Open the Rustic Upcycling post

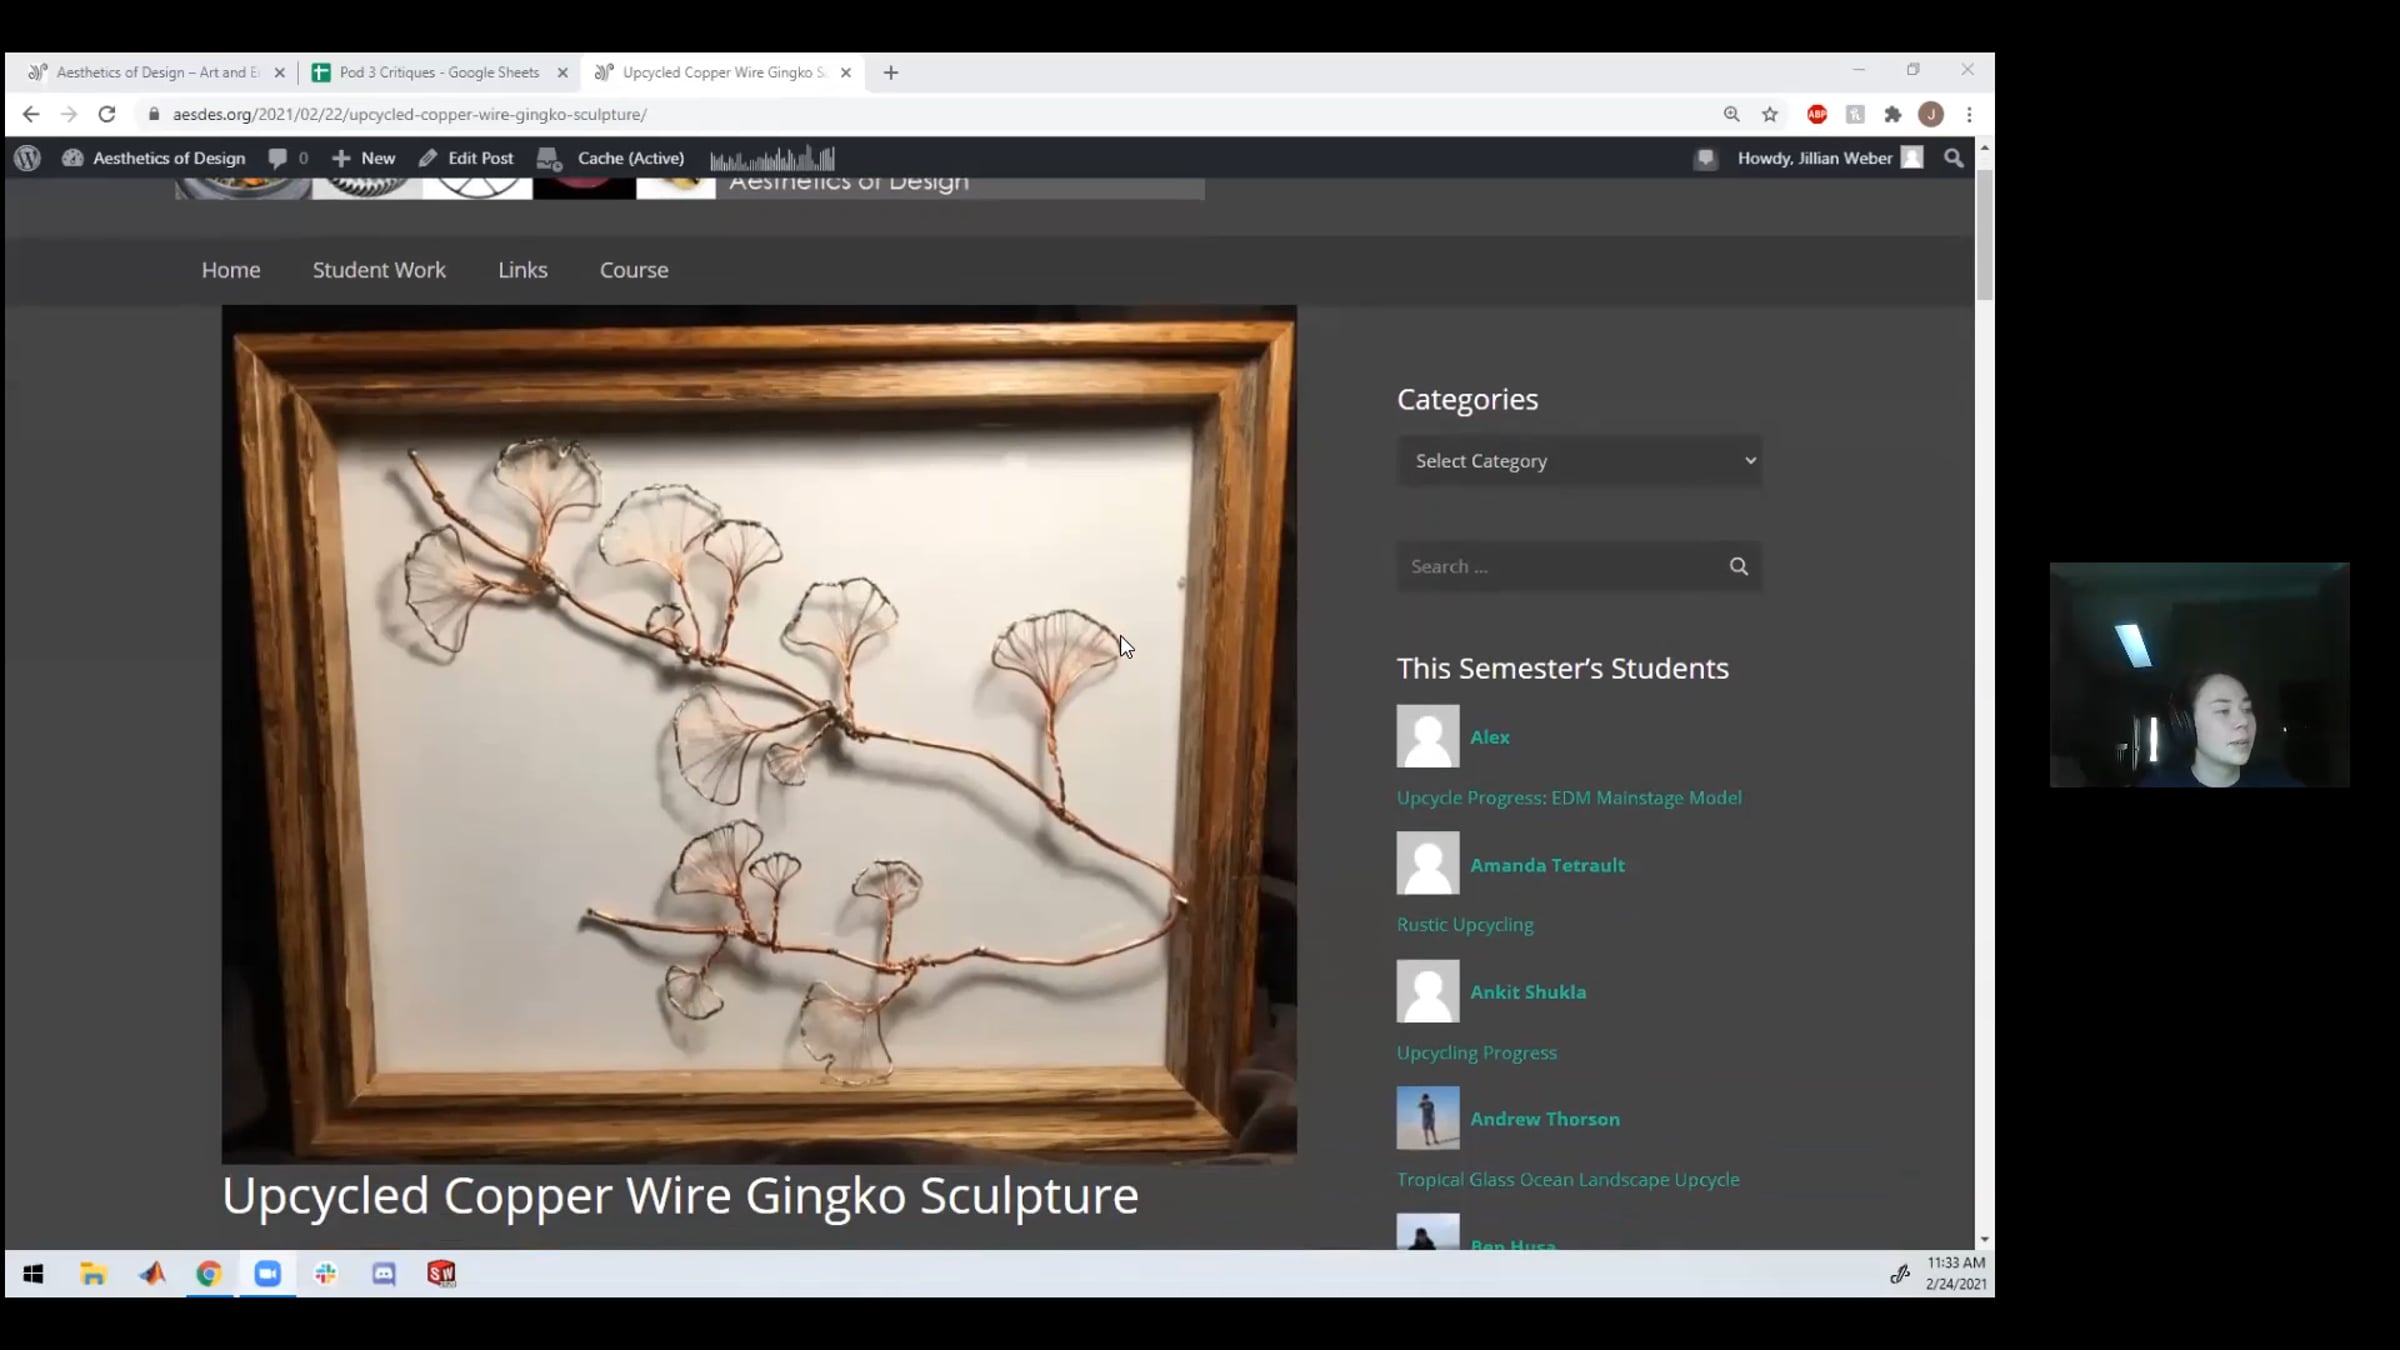point(1465,924)
